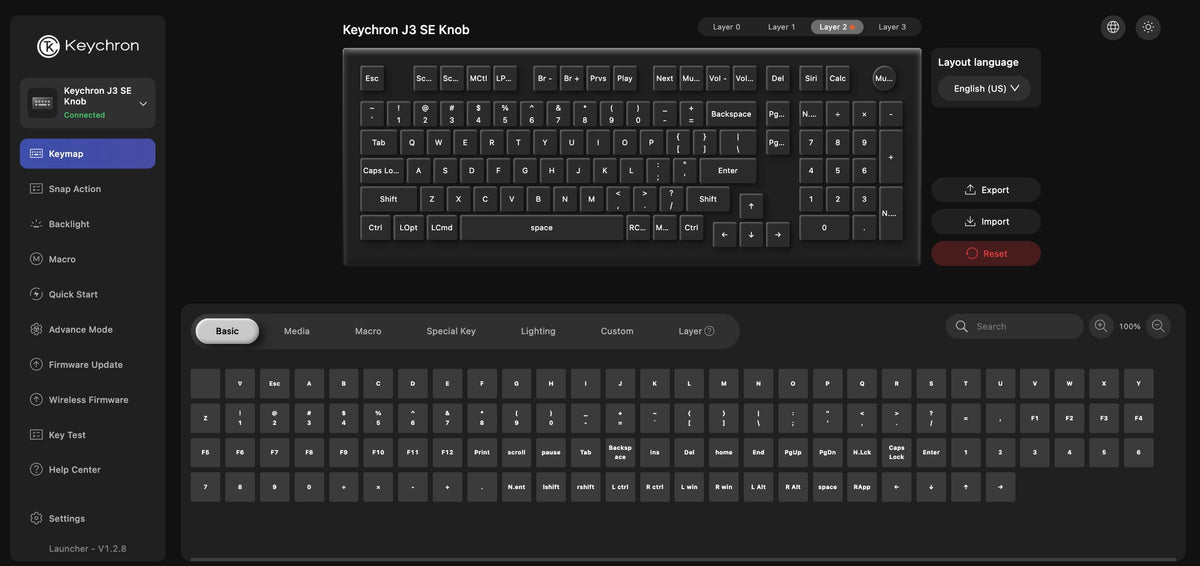
Task: Select the LCmd key on keyboard
Action: tap(442, 228)
